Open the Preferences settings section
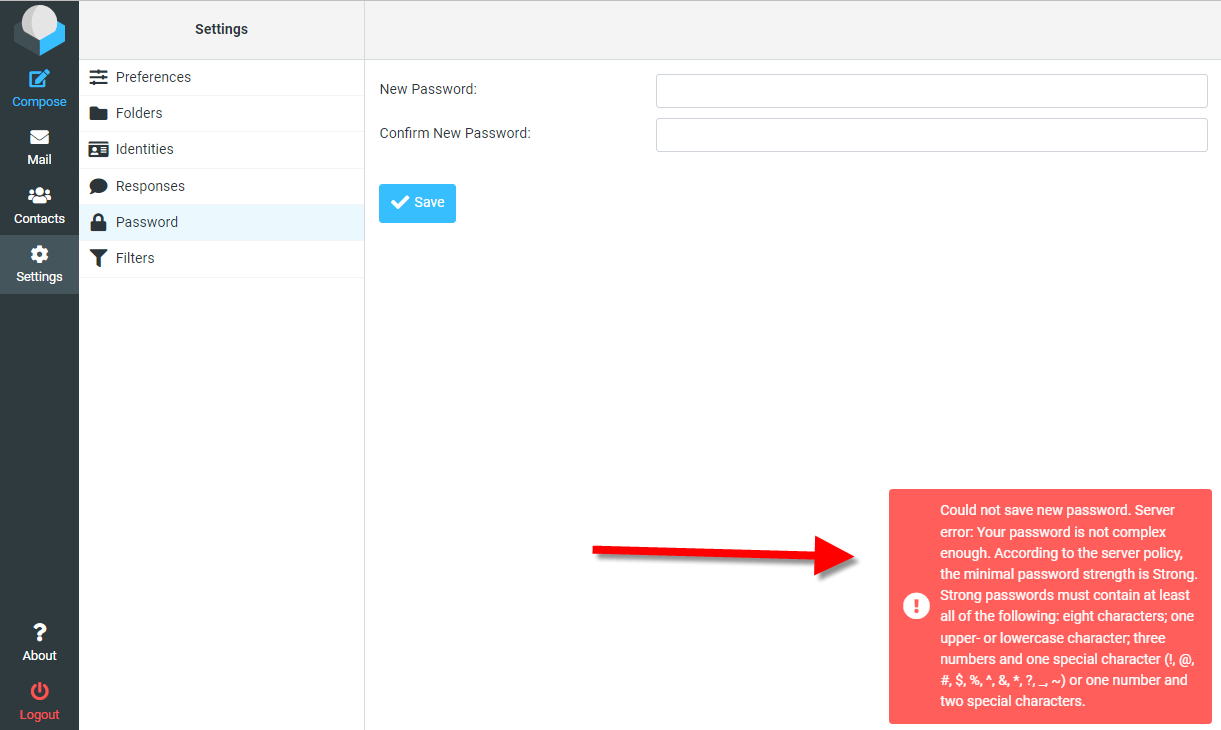Image resolution: width=1221 pixels, height=730 pixels. pos(221,77)
